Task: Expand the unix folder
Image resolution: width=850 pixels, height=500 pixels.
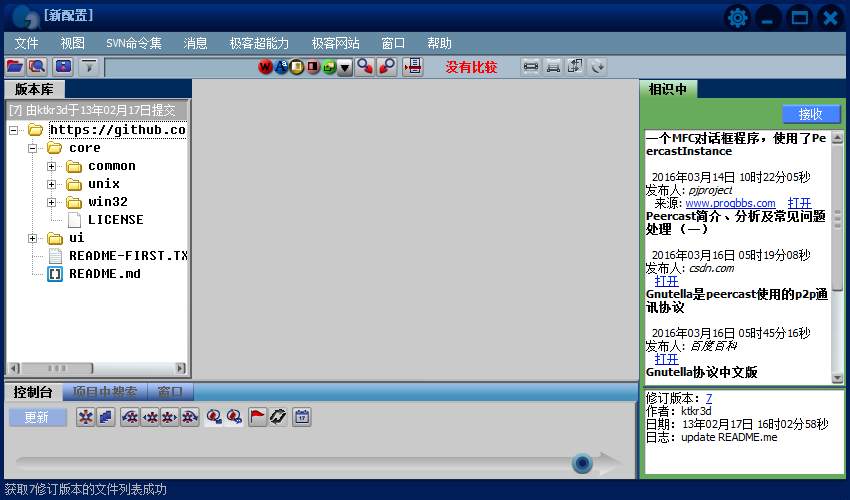Action: [x=51, y=184]
